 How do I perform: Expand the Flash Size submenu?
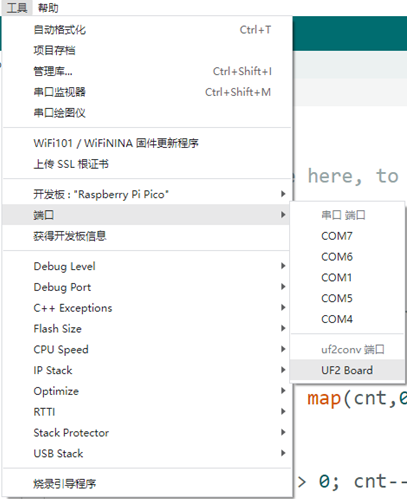[x=147, y=329]
